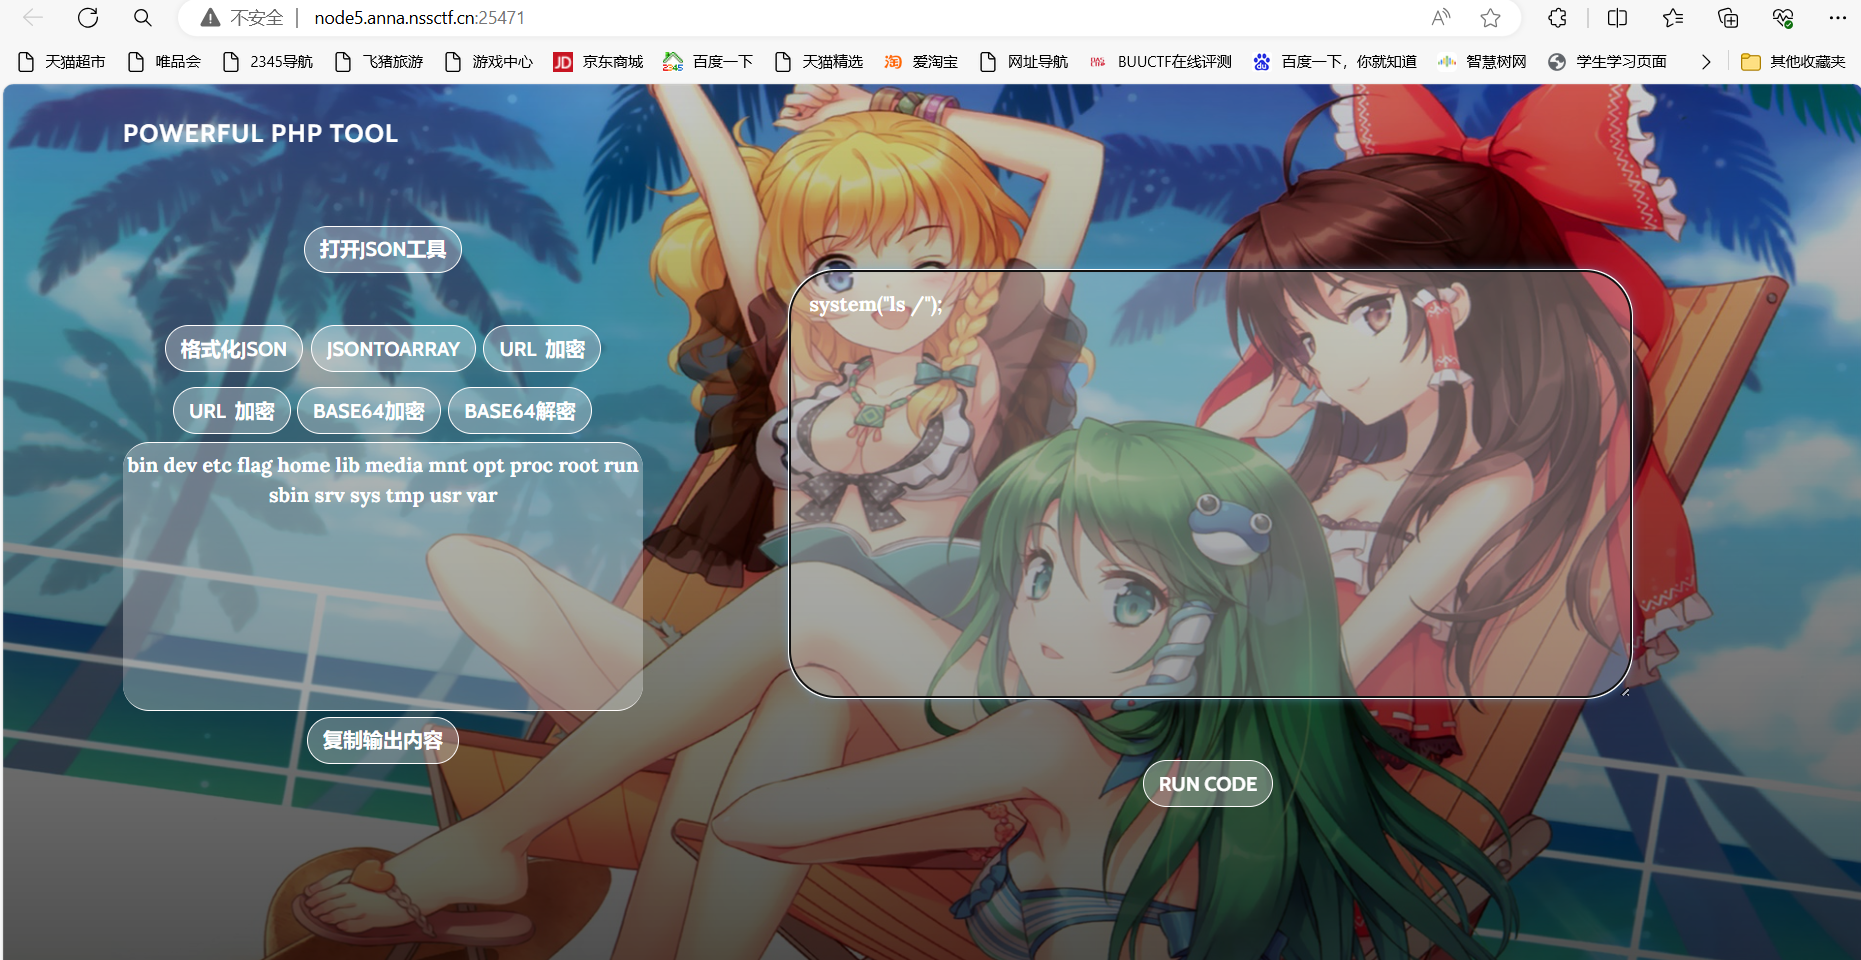Expand the bookmarks bar overflow chevron
The width and height of the screenshot is (1861, 960).
pyautogui.click(x=1706, y=62)
